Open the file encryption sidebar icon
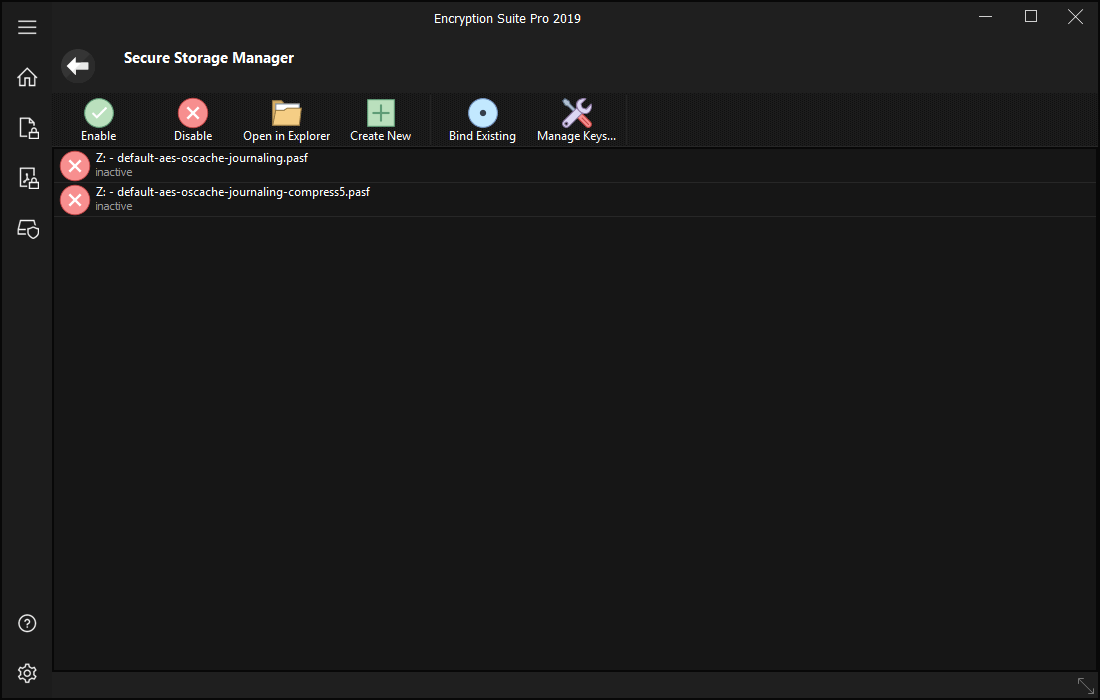Image resolution: width=1100 pixels, height=700 pixels. [27, 127]
